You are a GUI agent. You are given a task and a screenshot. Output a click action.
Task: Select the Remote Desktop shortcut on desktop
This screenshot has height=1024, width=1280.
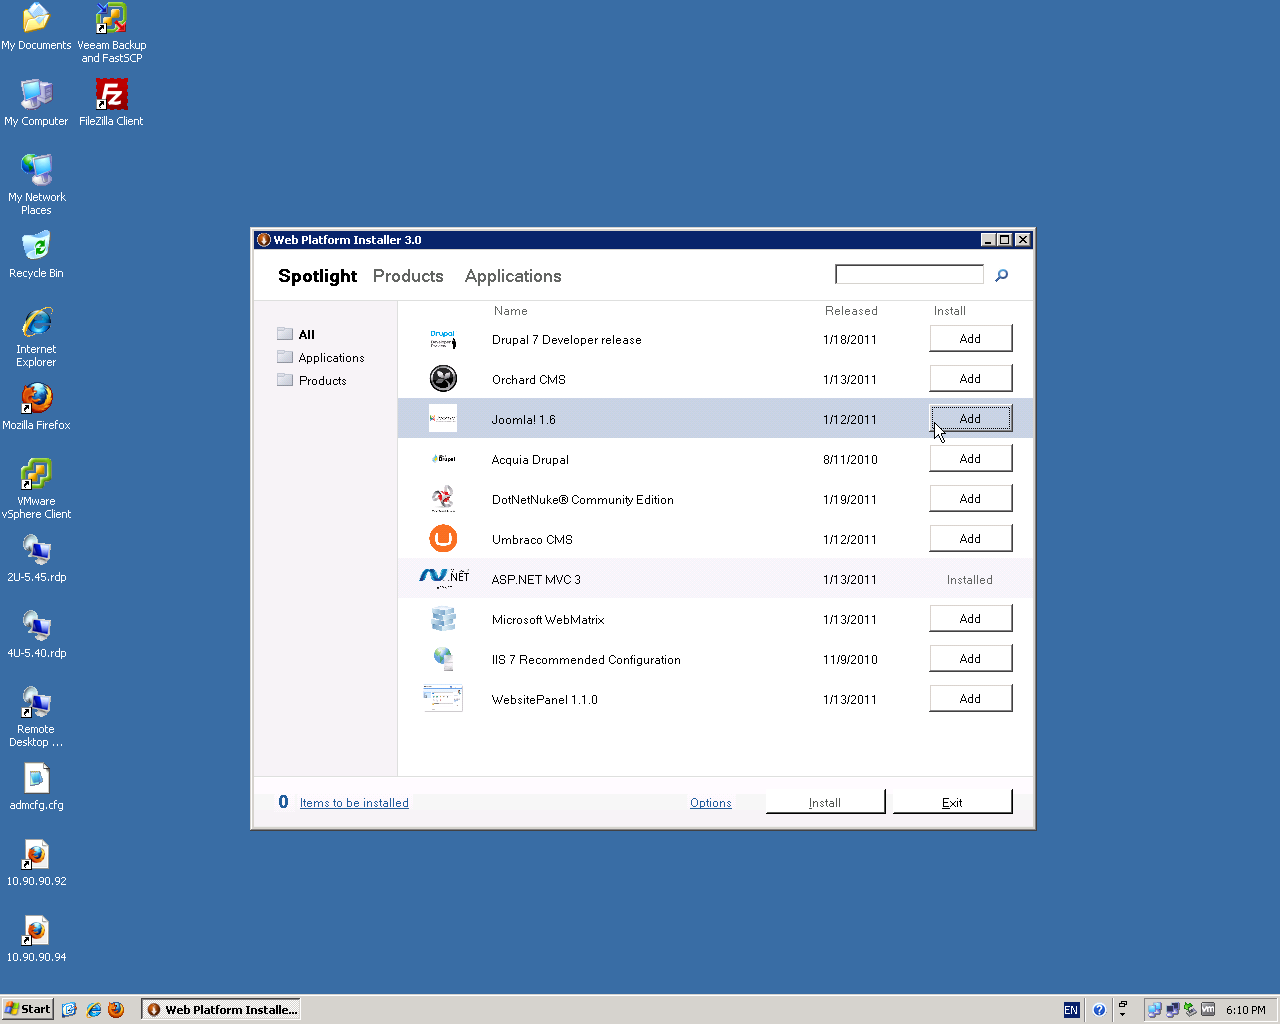point(36,717)
